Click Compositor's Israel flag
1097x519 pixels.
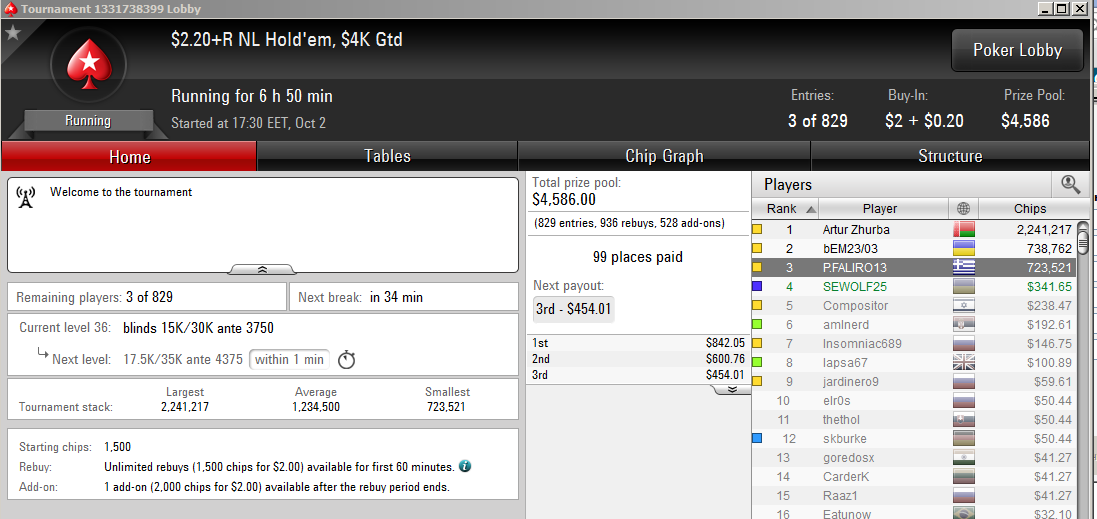pyautogui.click(x=963, y=306)
